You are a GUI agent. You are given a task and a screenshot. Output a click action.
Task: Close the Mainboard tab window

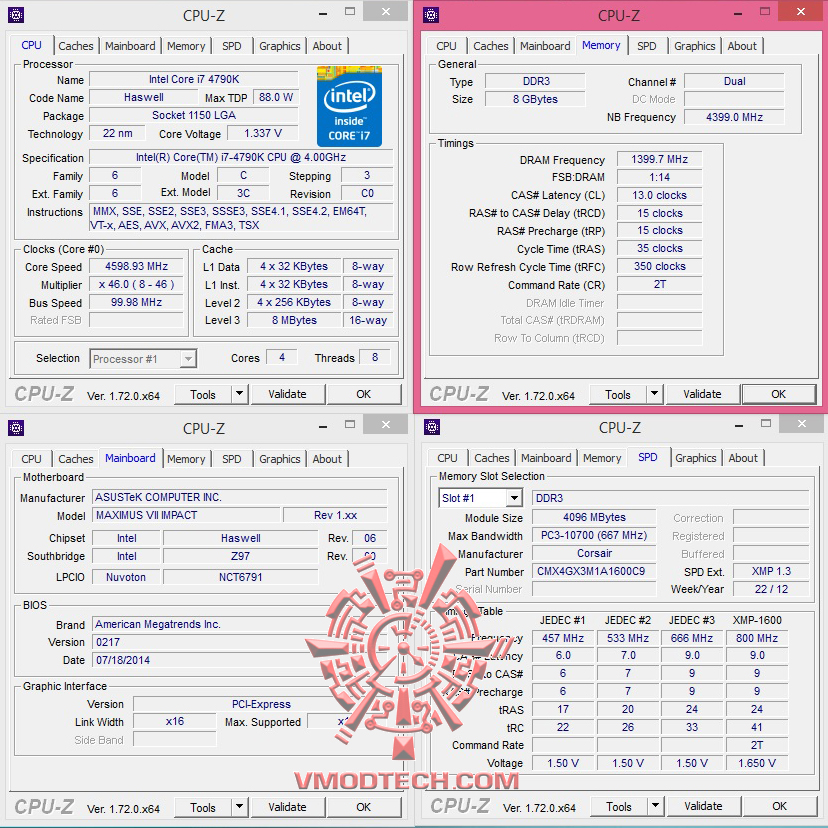[x=386, y=425]
